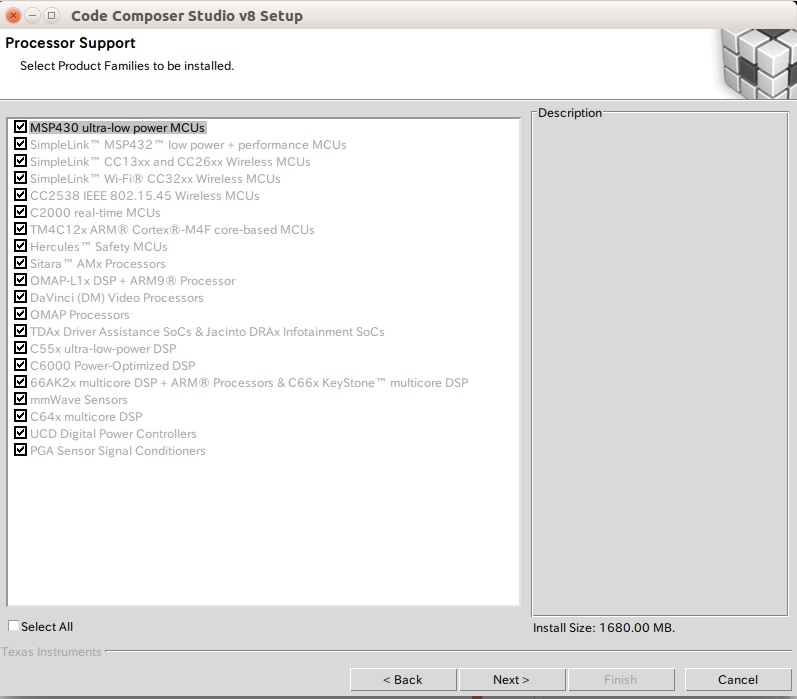Enable the Select All checkbox
The height and width of the screenshot is (699, 797).
tap(14, 626)
